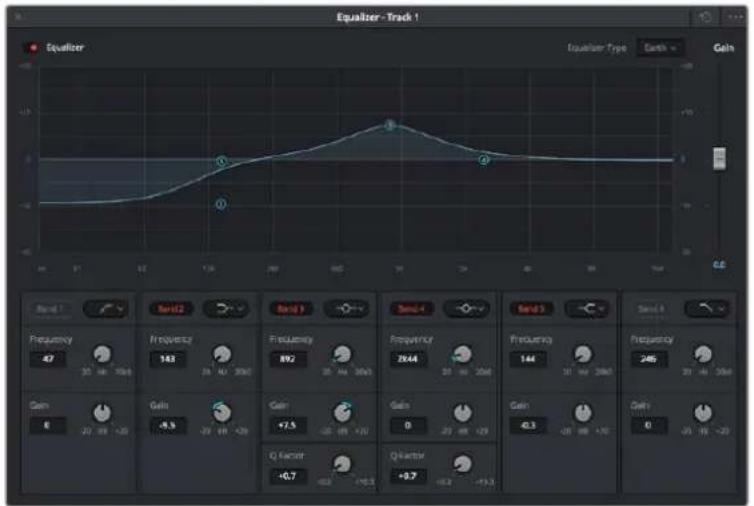Click the Band 2 Frequency knob
The height and width of the screenshot is (506, 754).
tap(222, 354)
